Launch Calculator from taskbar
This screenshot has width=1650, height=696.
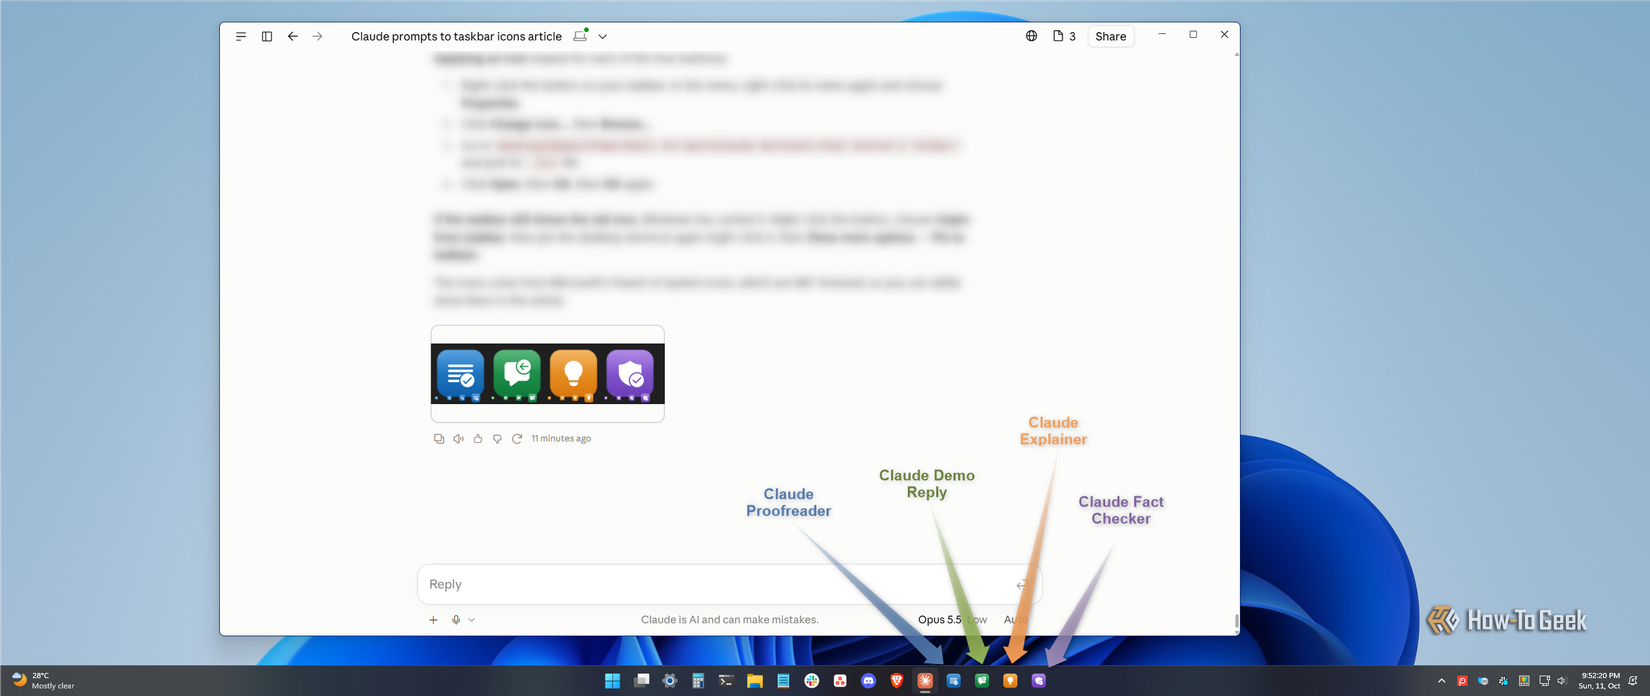[x=698, y=681]
